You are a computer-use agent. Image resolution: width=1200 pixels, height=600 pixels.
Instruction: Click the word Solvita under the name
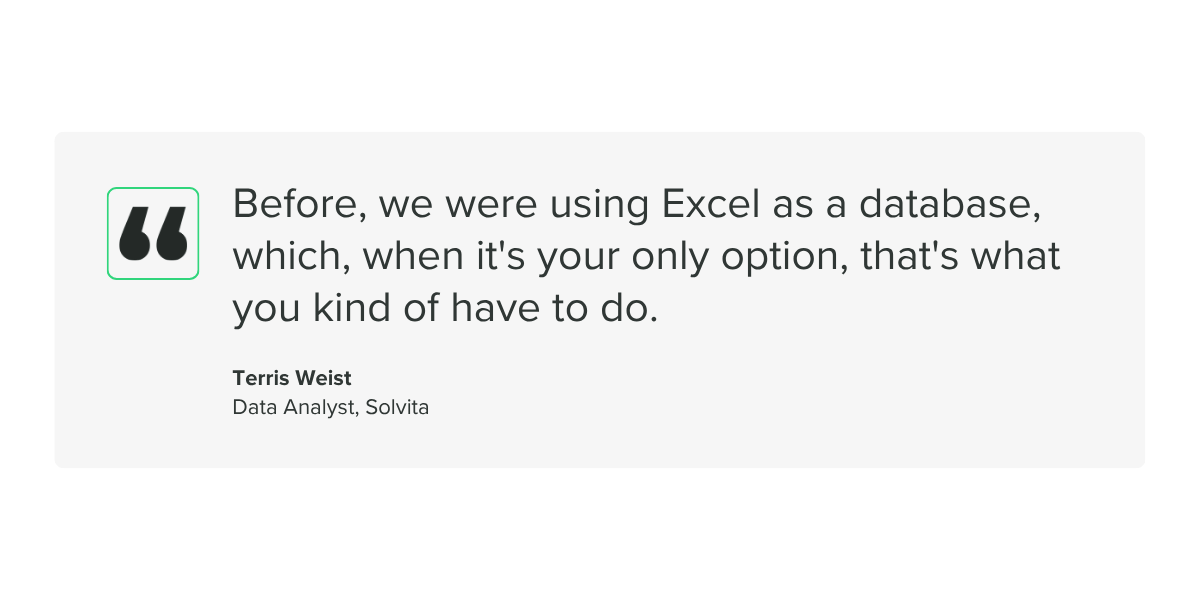tap(397, 407)
